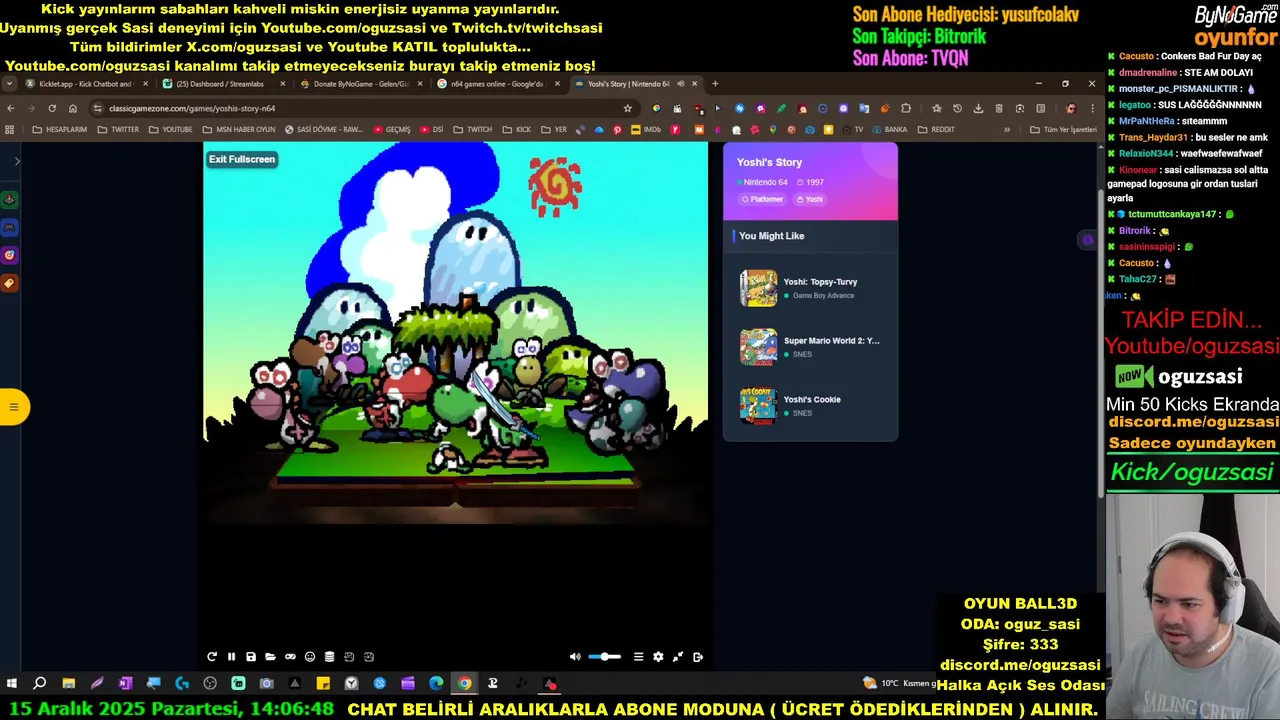1280x720 pixels.
Task: Close the Yoshi's Story browser tab
Action: [x=694, y=84]
